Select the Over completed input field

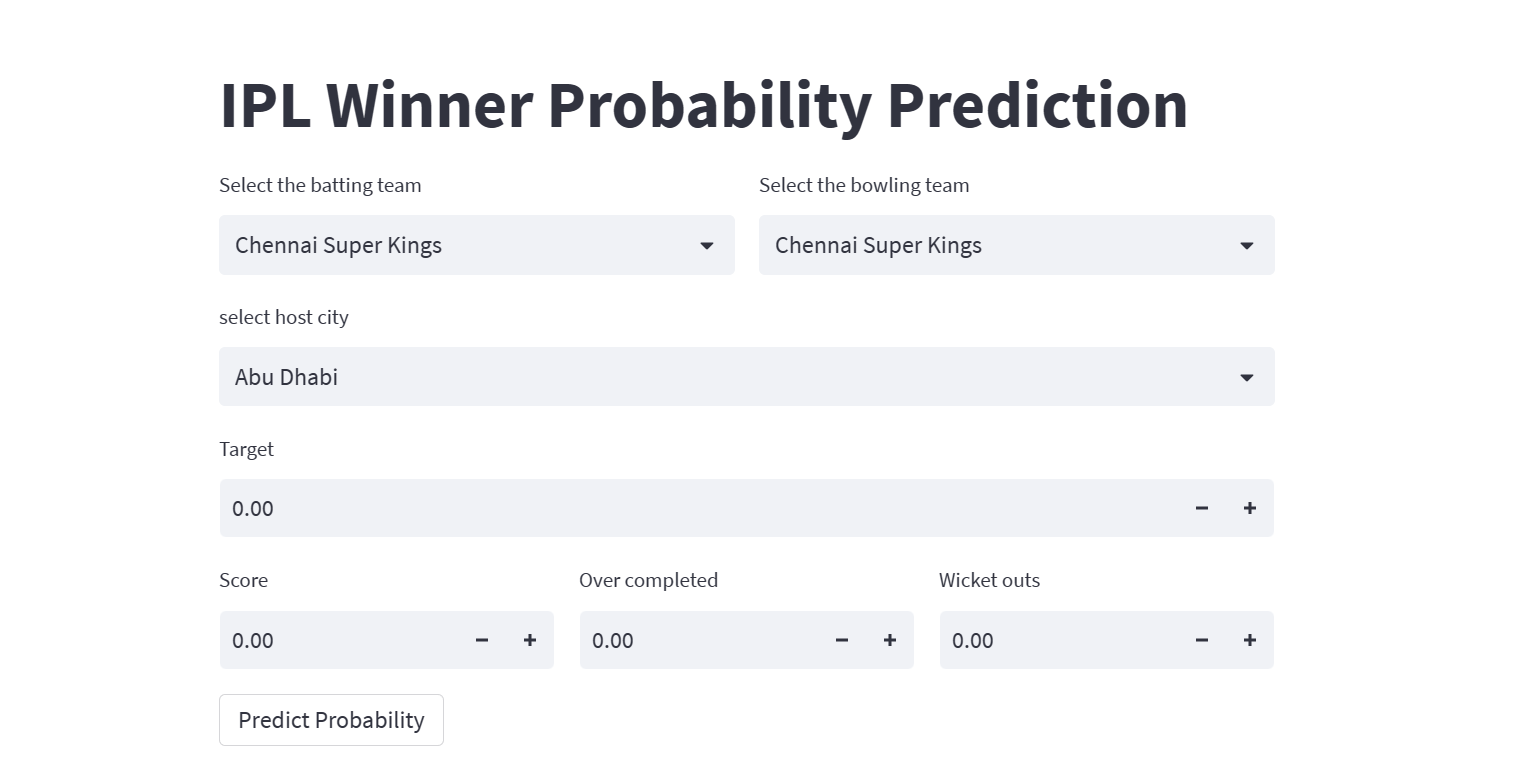[700, 640]
